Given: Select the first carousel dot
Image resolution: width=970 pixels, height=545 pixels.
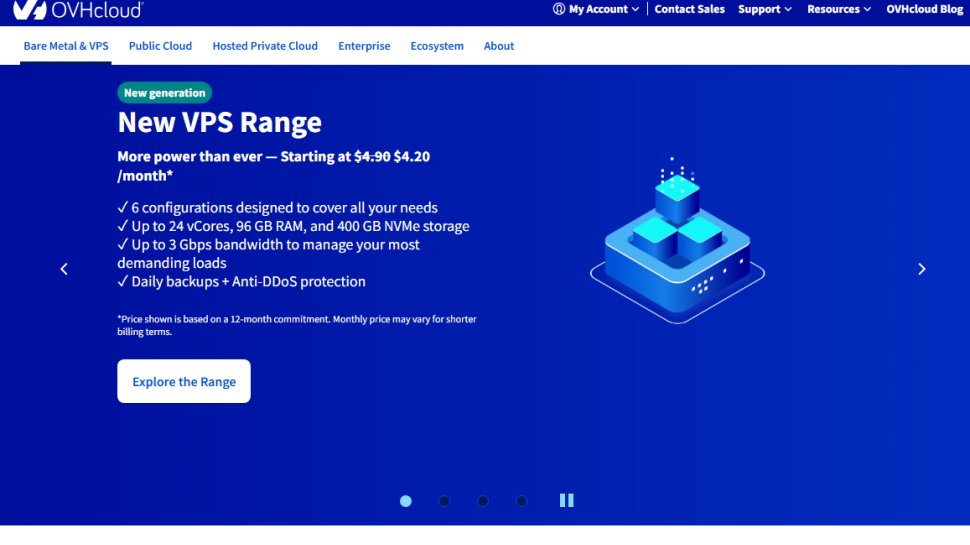Looking at the screenshot, I should click(406, 501).
